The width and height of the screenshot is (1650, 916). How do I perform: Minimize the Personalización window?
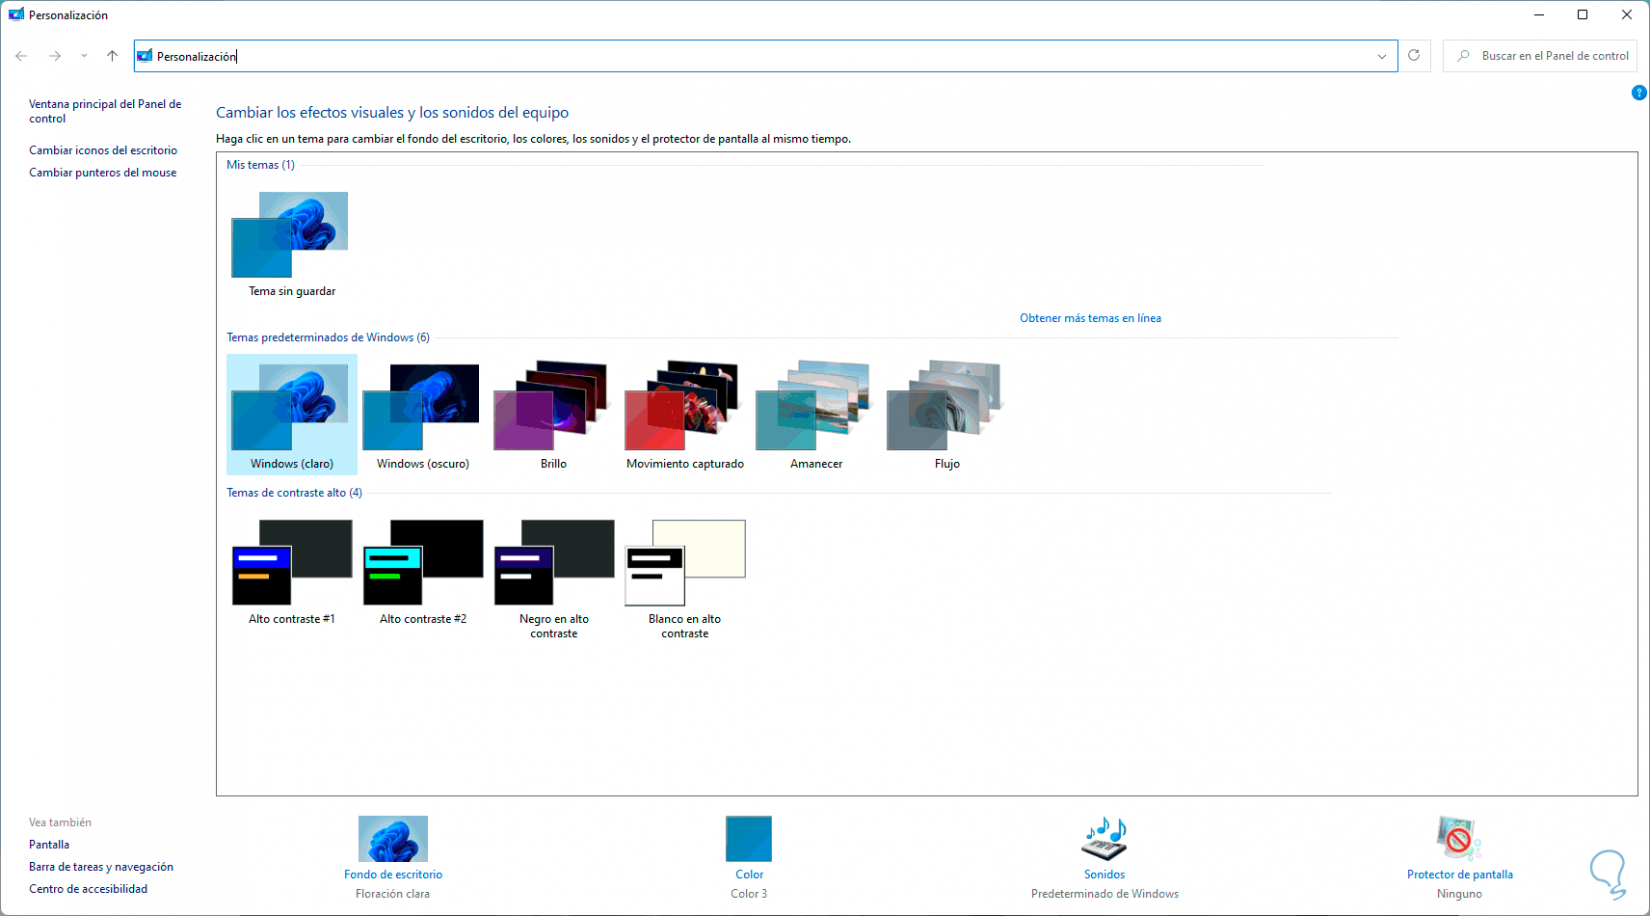point(1539,15)
